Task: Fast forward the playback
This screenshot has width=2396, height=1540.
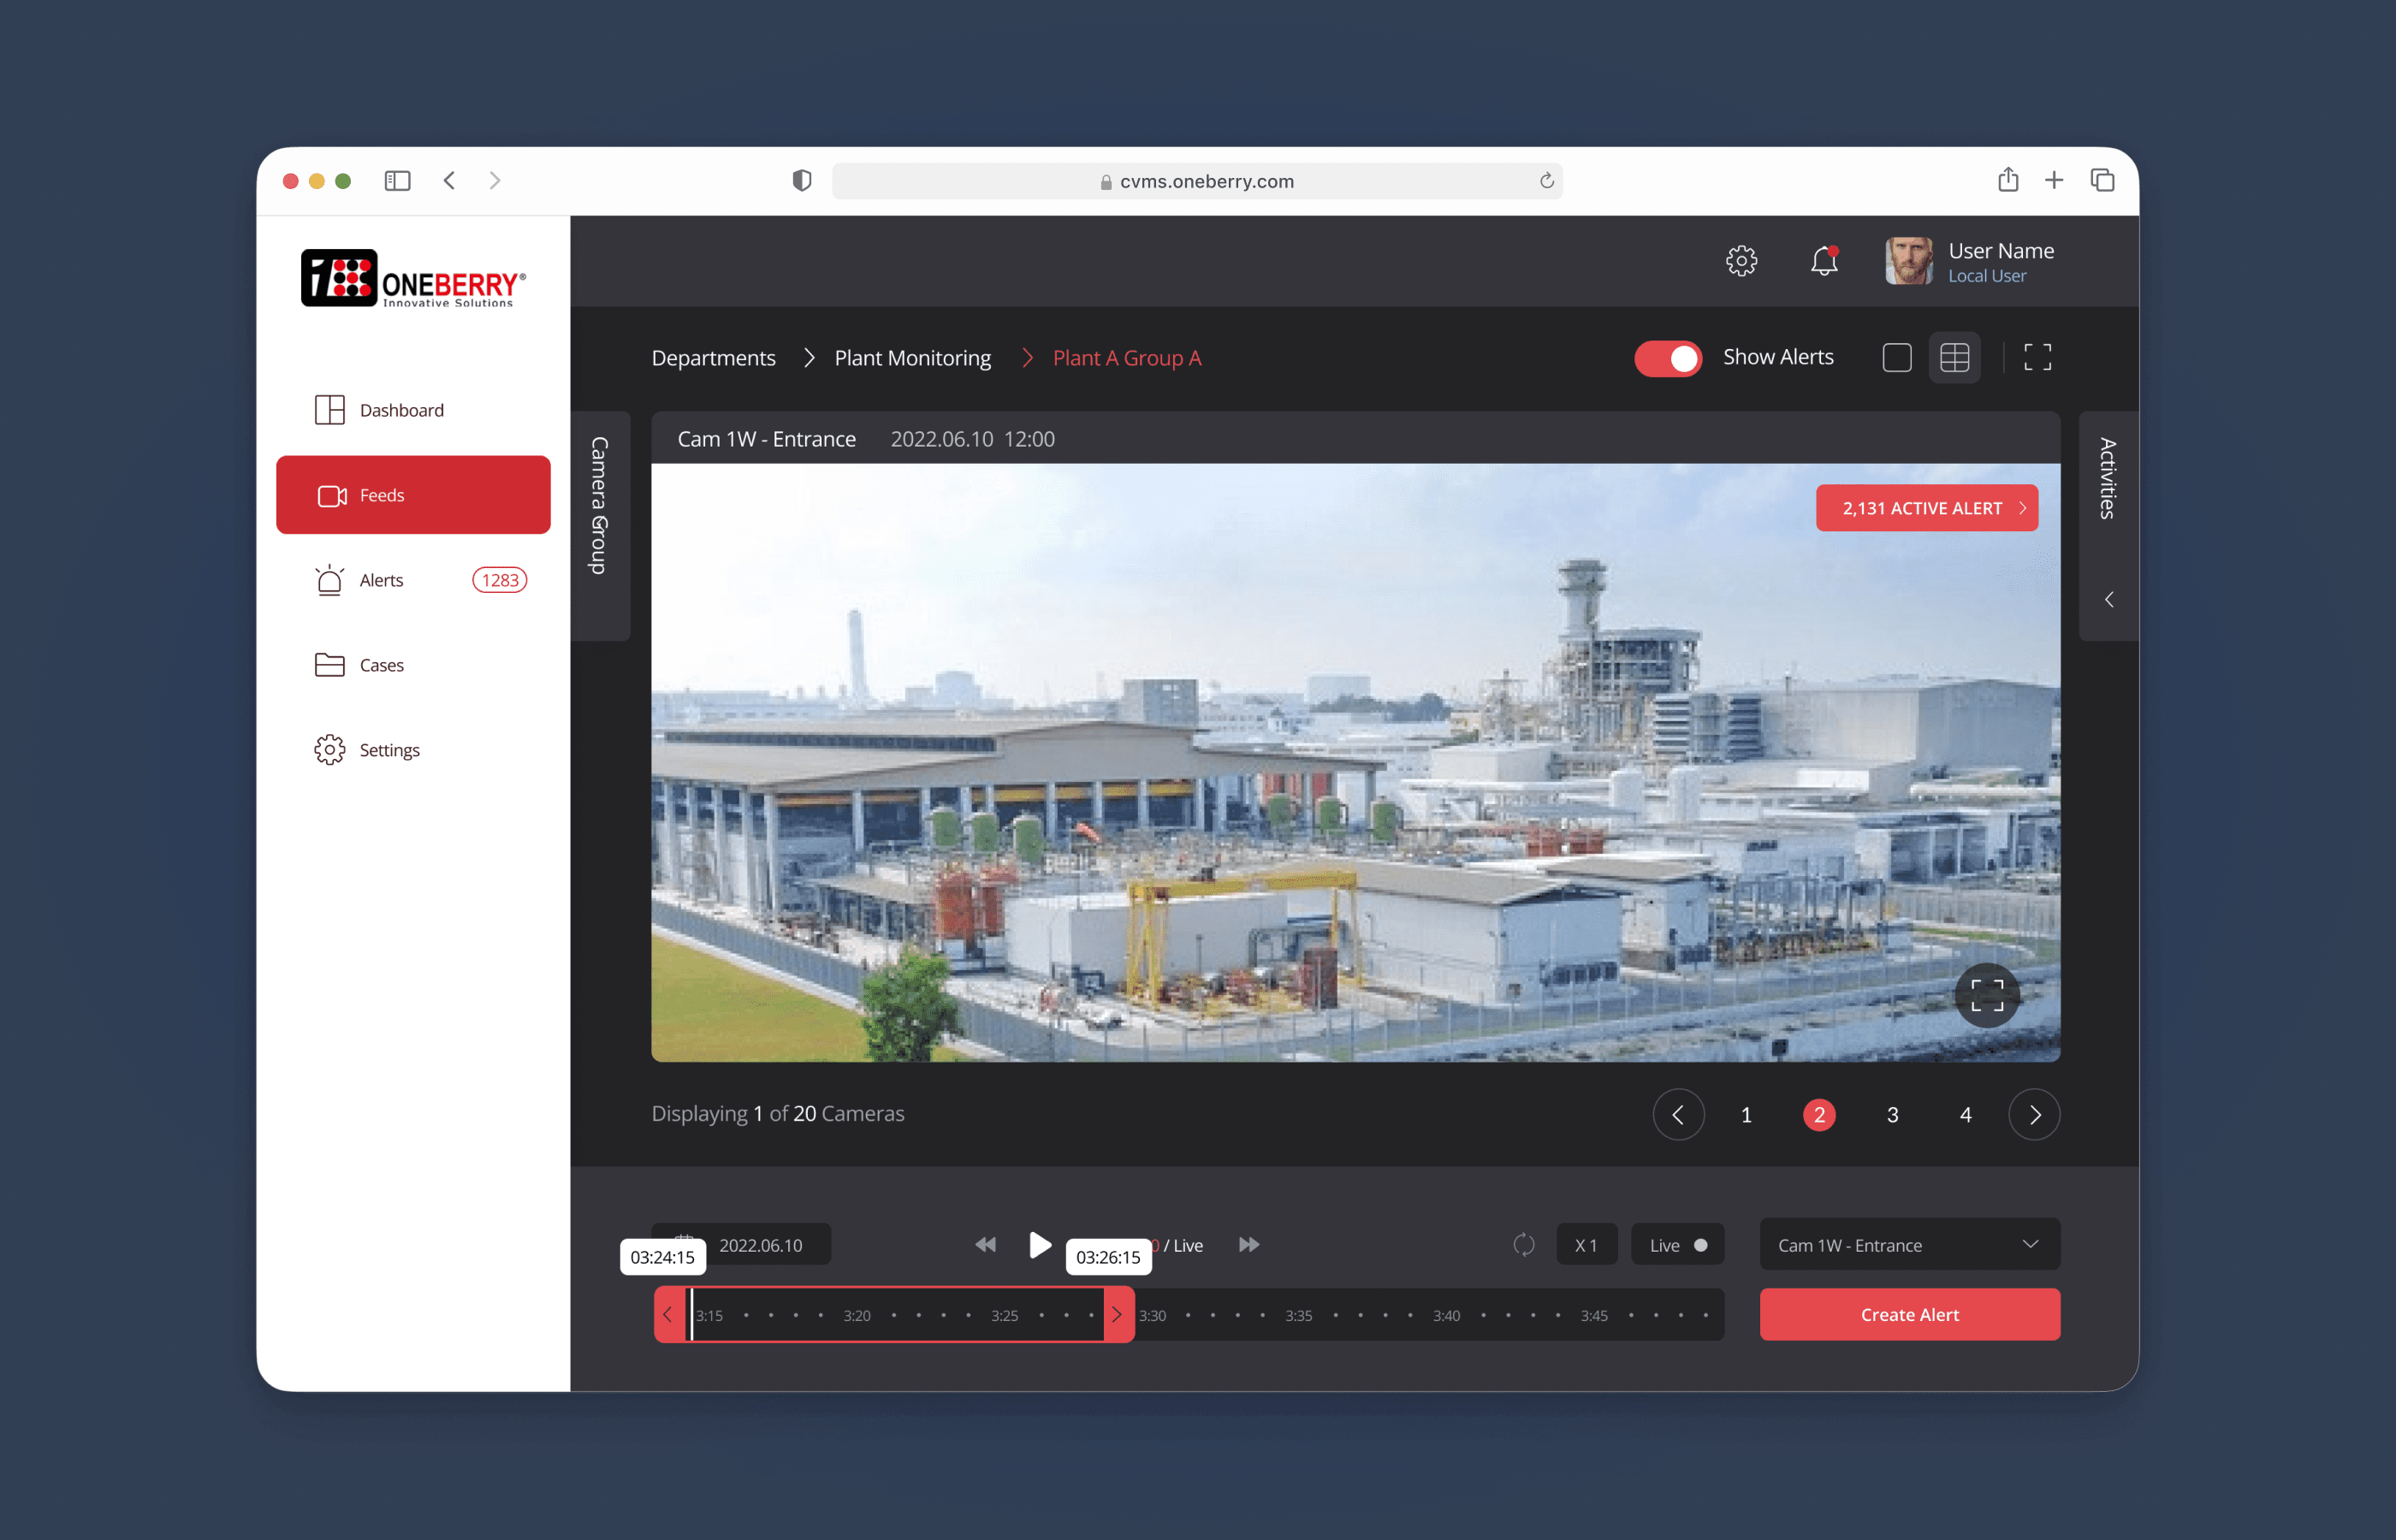Action: pyautogui.click(x=1249, y=1245)
